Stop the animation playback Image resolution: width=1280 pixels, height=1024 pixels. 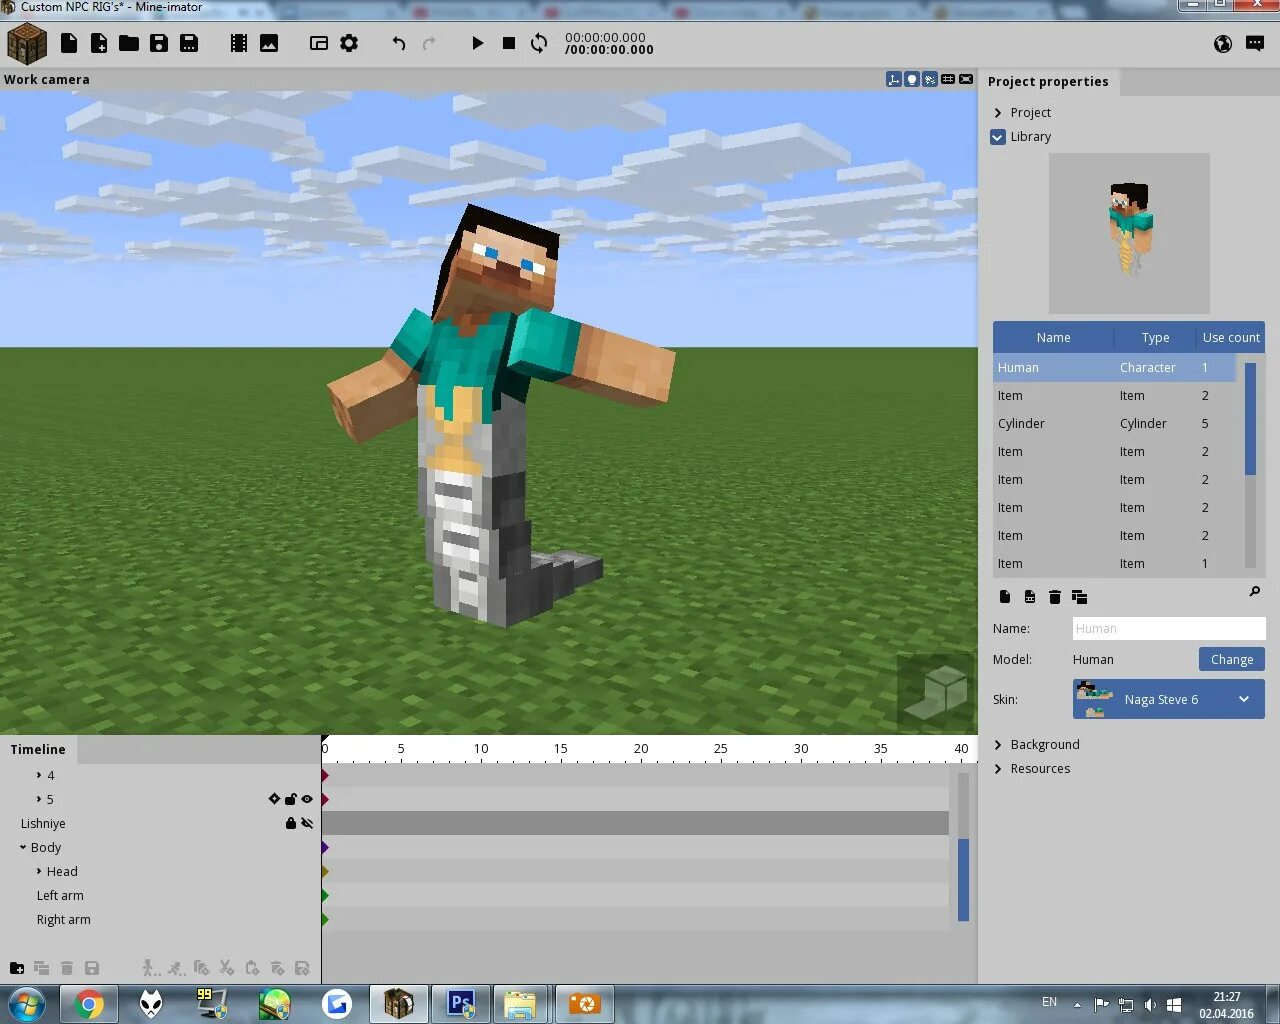(x=508, y=43)
